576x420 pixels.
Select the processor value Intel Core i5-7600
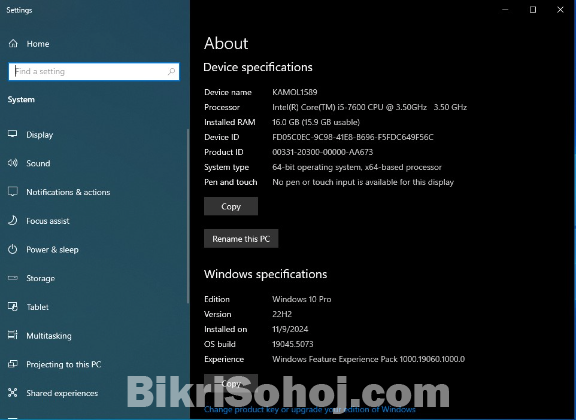369,107
